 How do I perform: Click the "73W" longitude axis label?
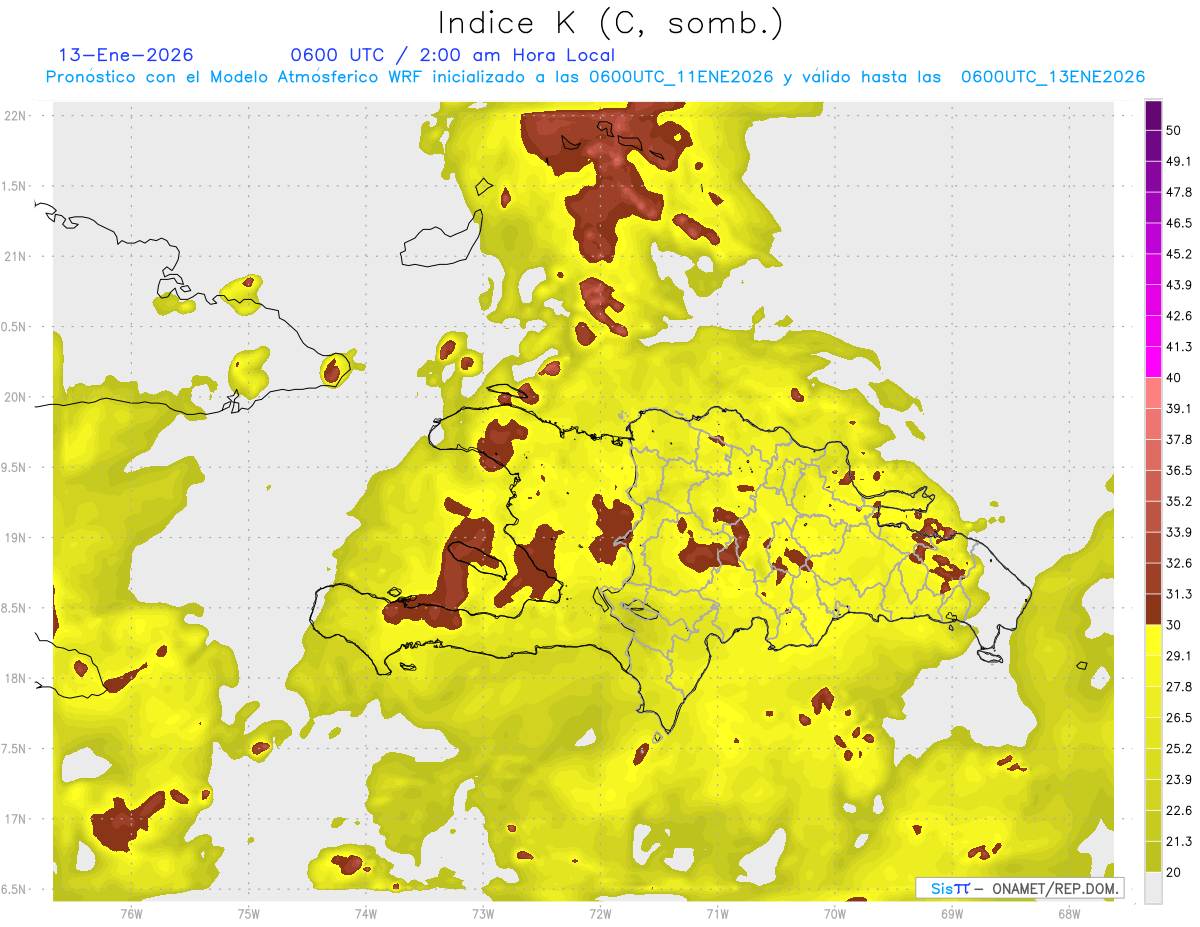pyautogui.click(x=483, y=912)
